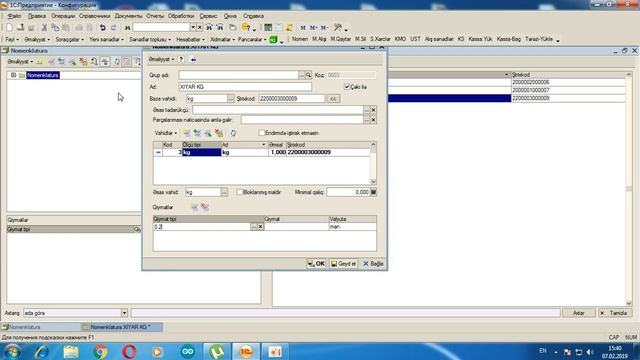
Task: Click the Kassa-Bag shortcut in toolbar
Action: tap(509, 39)
